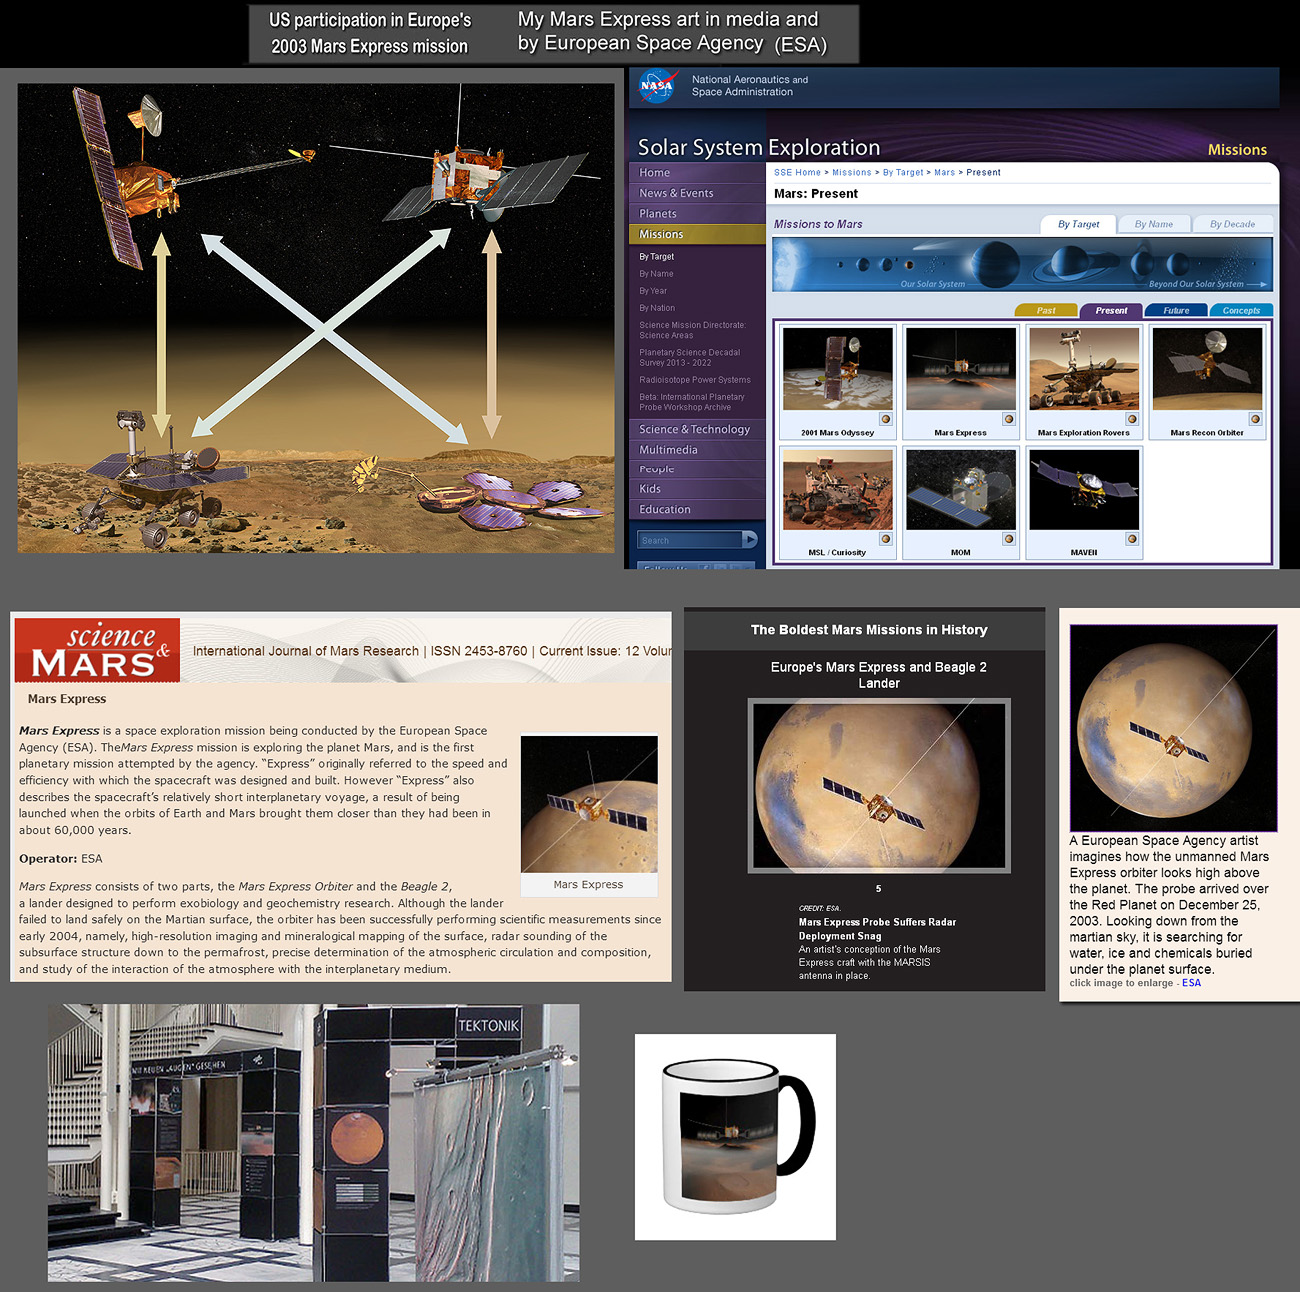Select the By Decade tab
The width and height of the screenshot is (1300, 1292).
(x=1232, y=224)
